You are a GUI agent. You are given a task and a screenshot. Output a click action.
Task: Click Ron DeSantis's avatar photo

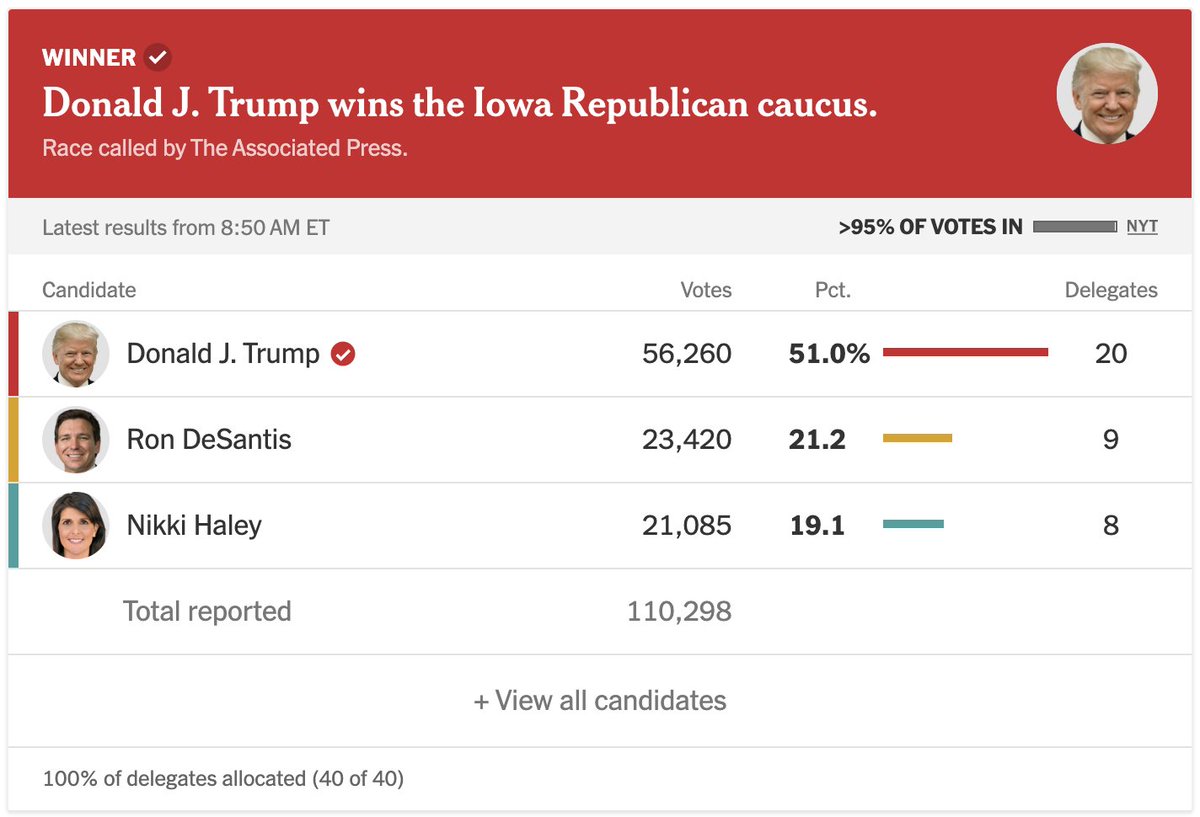tap(76, 440)
